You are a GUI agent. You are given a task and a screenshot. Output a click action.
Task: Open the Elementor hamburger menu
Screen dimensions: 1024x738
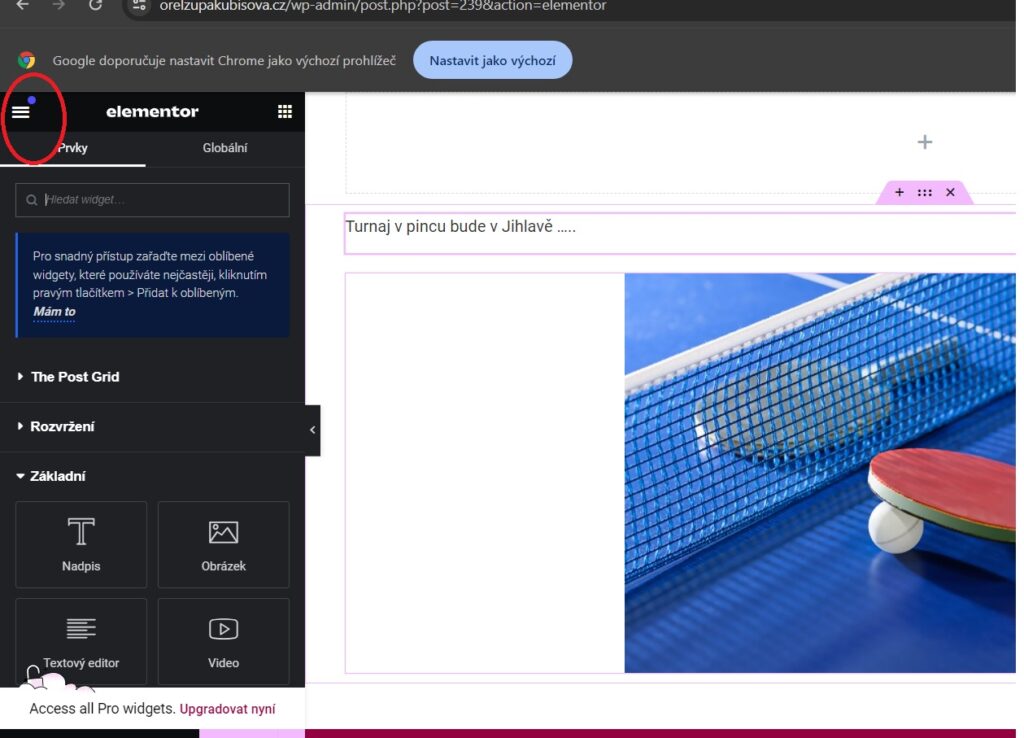(x=21, y=112)
